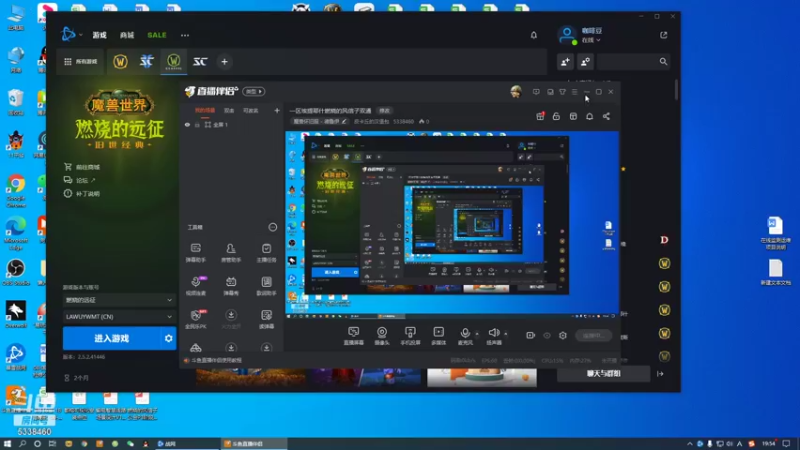Click the add friend icon
800x450 pixels.
pos(565,62)
